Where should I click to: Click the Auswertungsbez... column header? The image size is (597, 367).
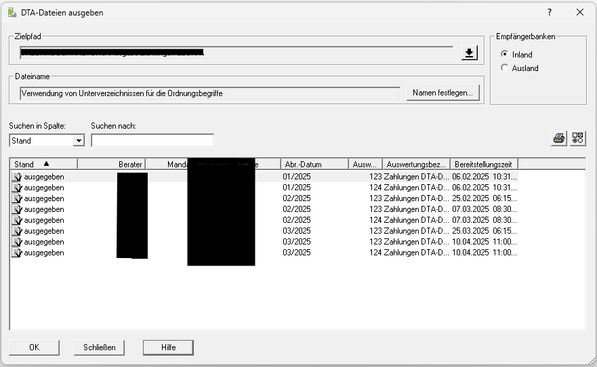pyautogui.click(x=416, y=164)
